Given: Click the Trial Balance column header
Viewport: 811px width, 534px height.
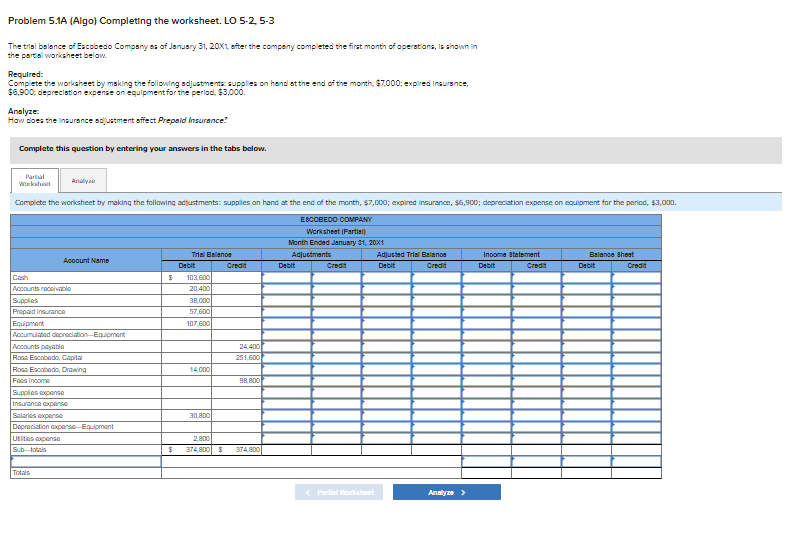Looking at the screenshot, I should [212, 255].
